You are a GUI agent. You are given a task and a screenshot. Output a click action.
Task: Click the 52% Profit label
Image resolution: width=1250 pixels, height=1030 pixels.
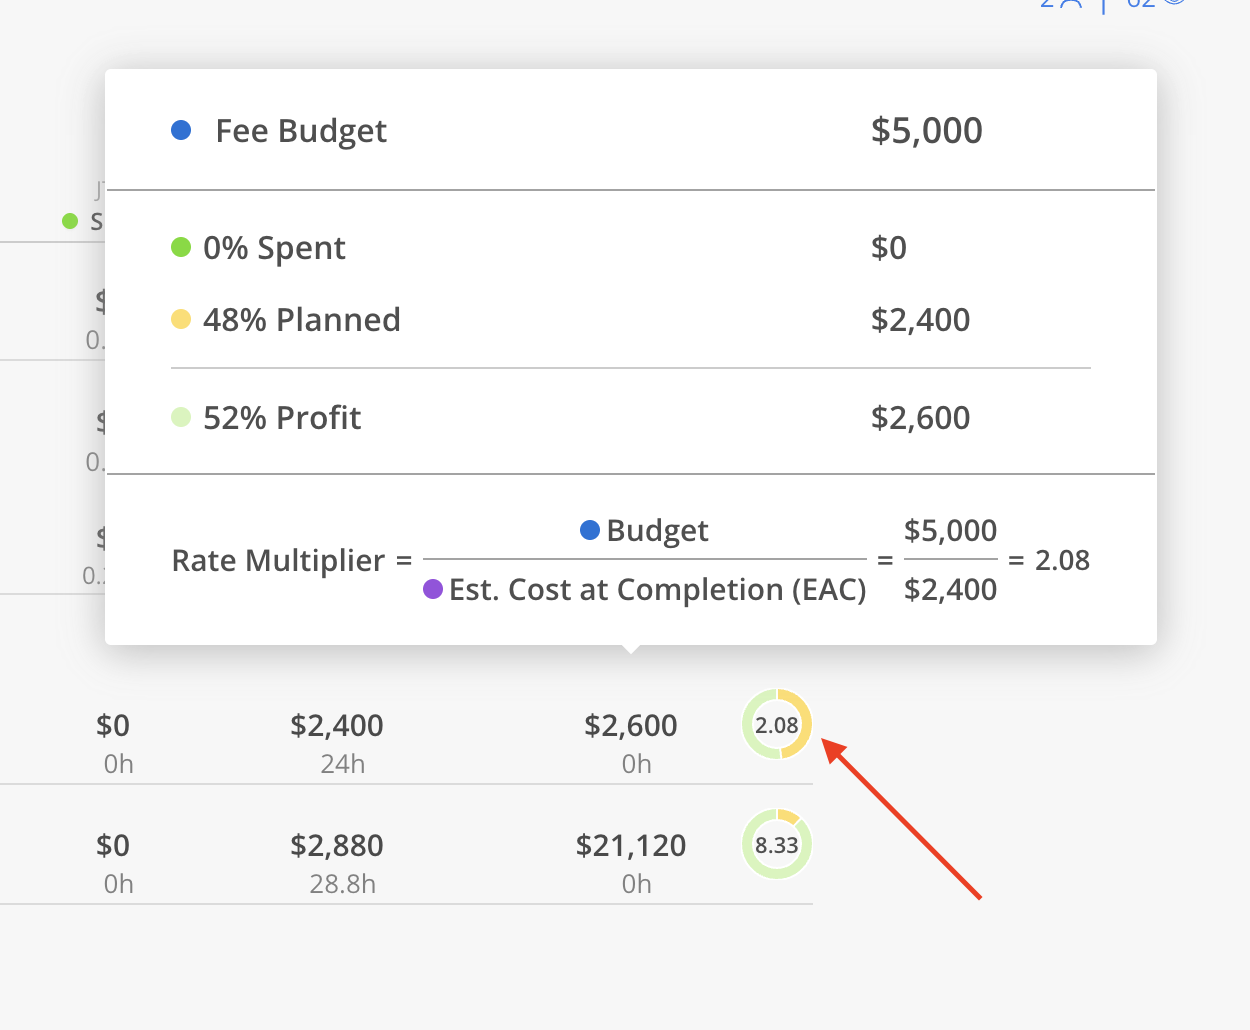282,418
